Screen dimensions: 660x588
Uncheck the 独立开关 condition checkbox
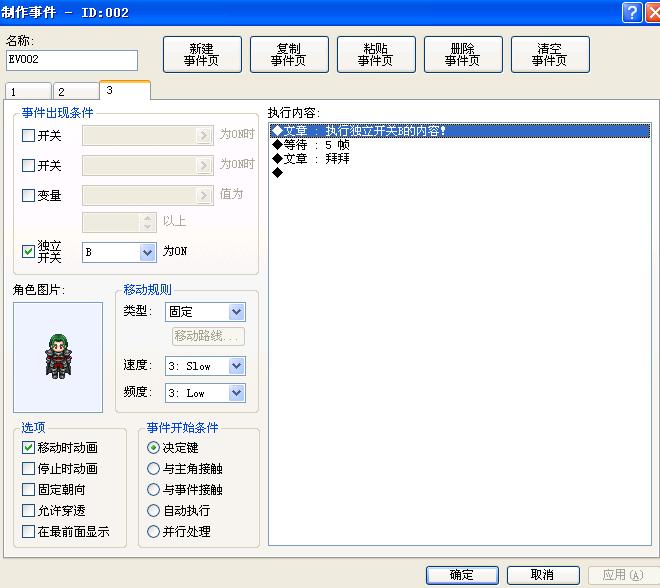coord(28,252)
